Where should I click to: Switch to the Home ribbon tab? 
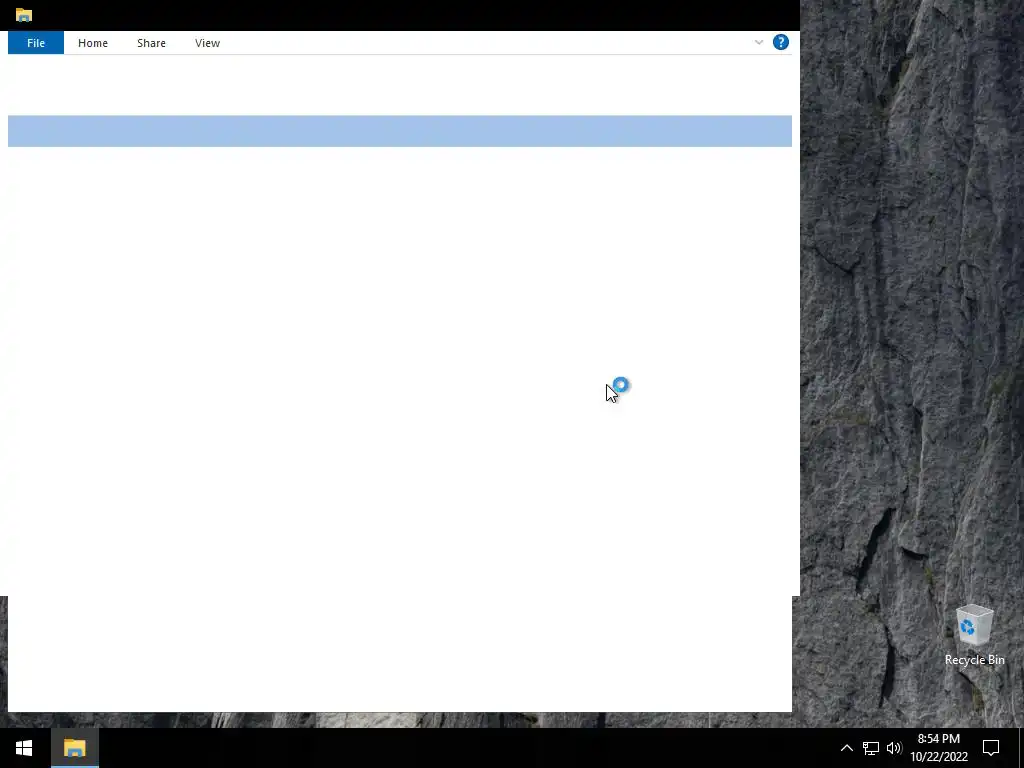coord(93,43)
